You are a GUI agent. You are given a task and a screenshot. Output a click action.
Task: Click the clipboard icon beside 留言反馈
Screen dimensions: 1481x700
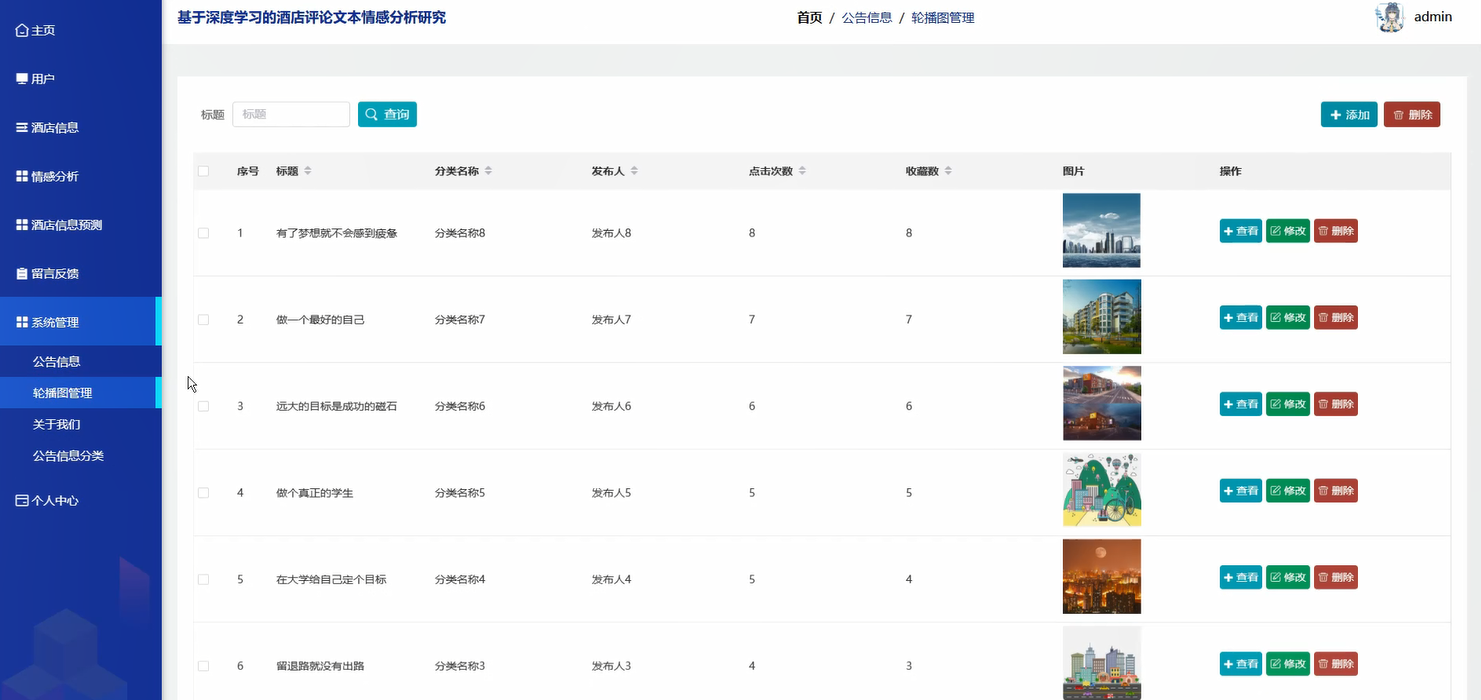tap(22, 273)
